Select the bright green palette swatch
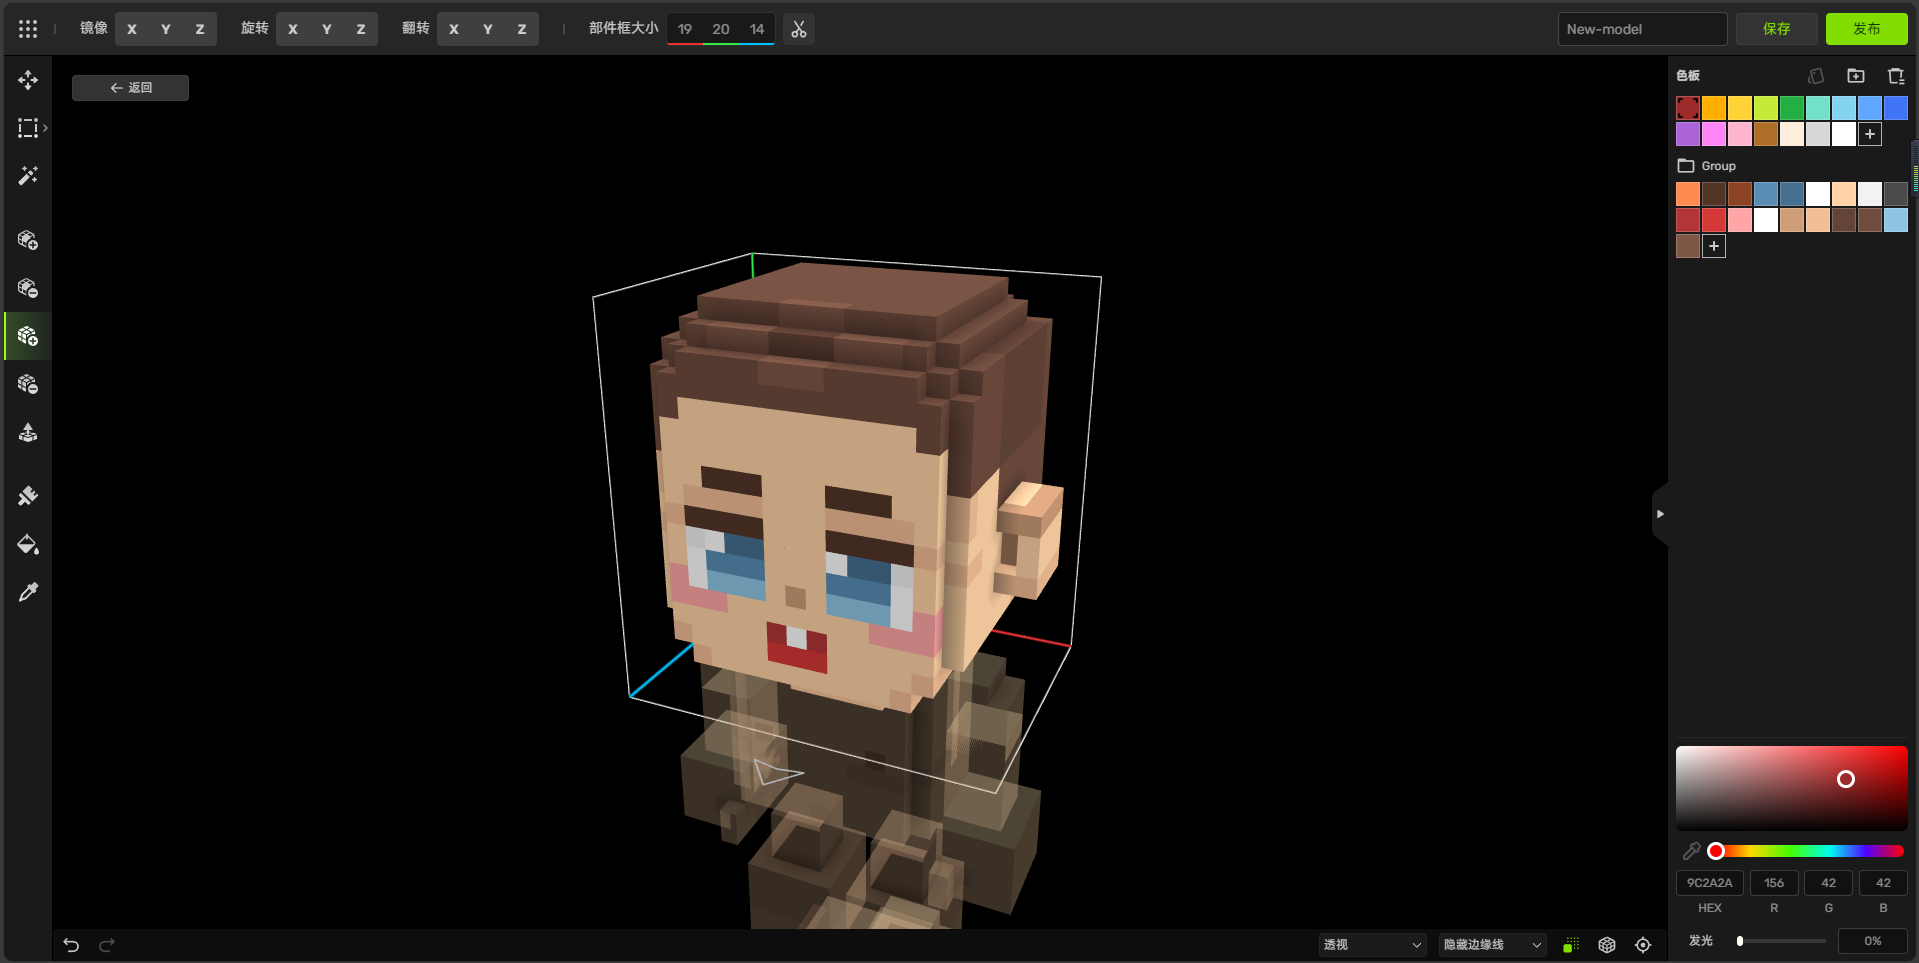 (x=1792, y=108)
